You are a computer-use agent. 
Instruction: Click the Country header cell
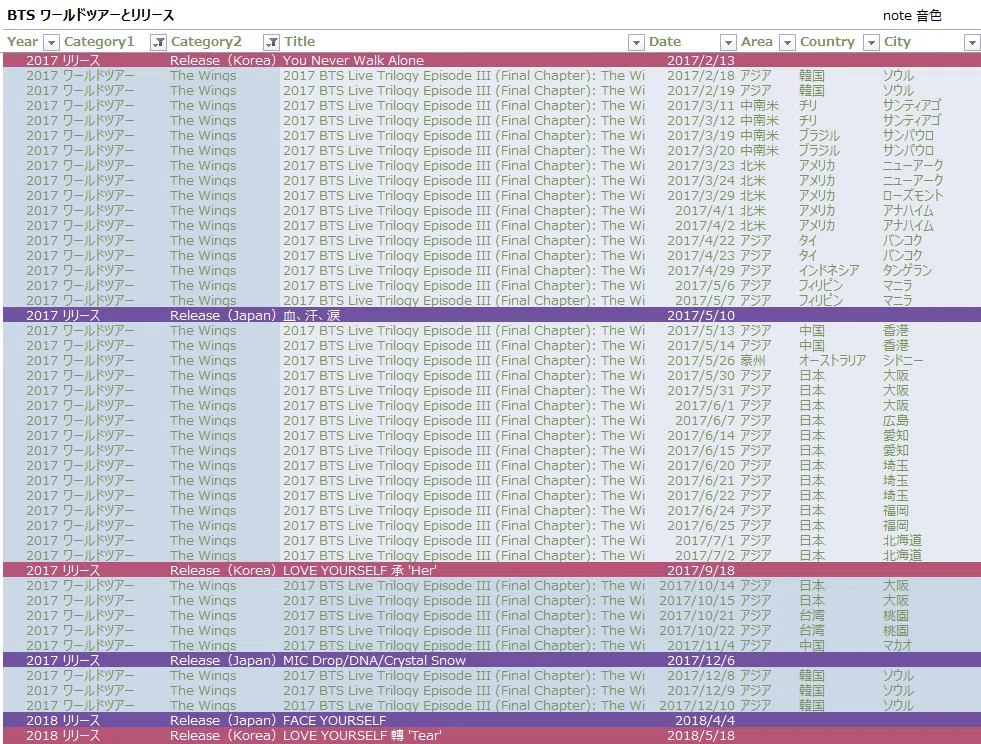(x=827, y=42)
